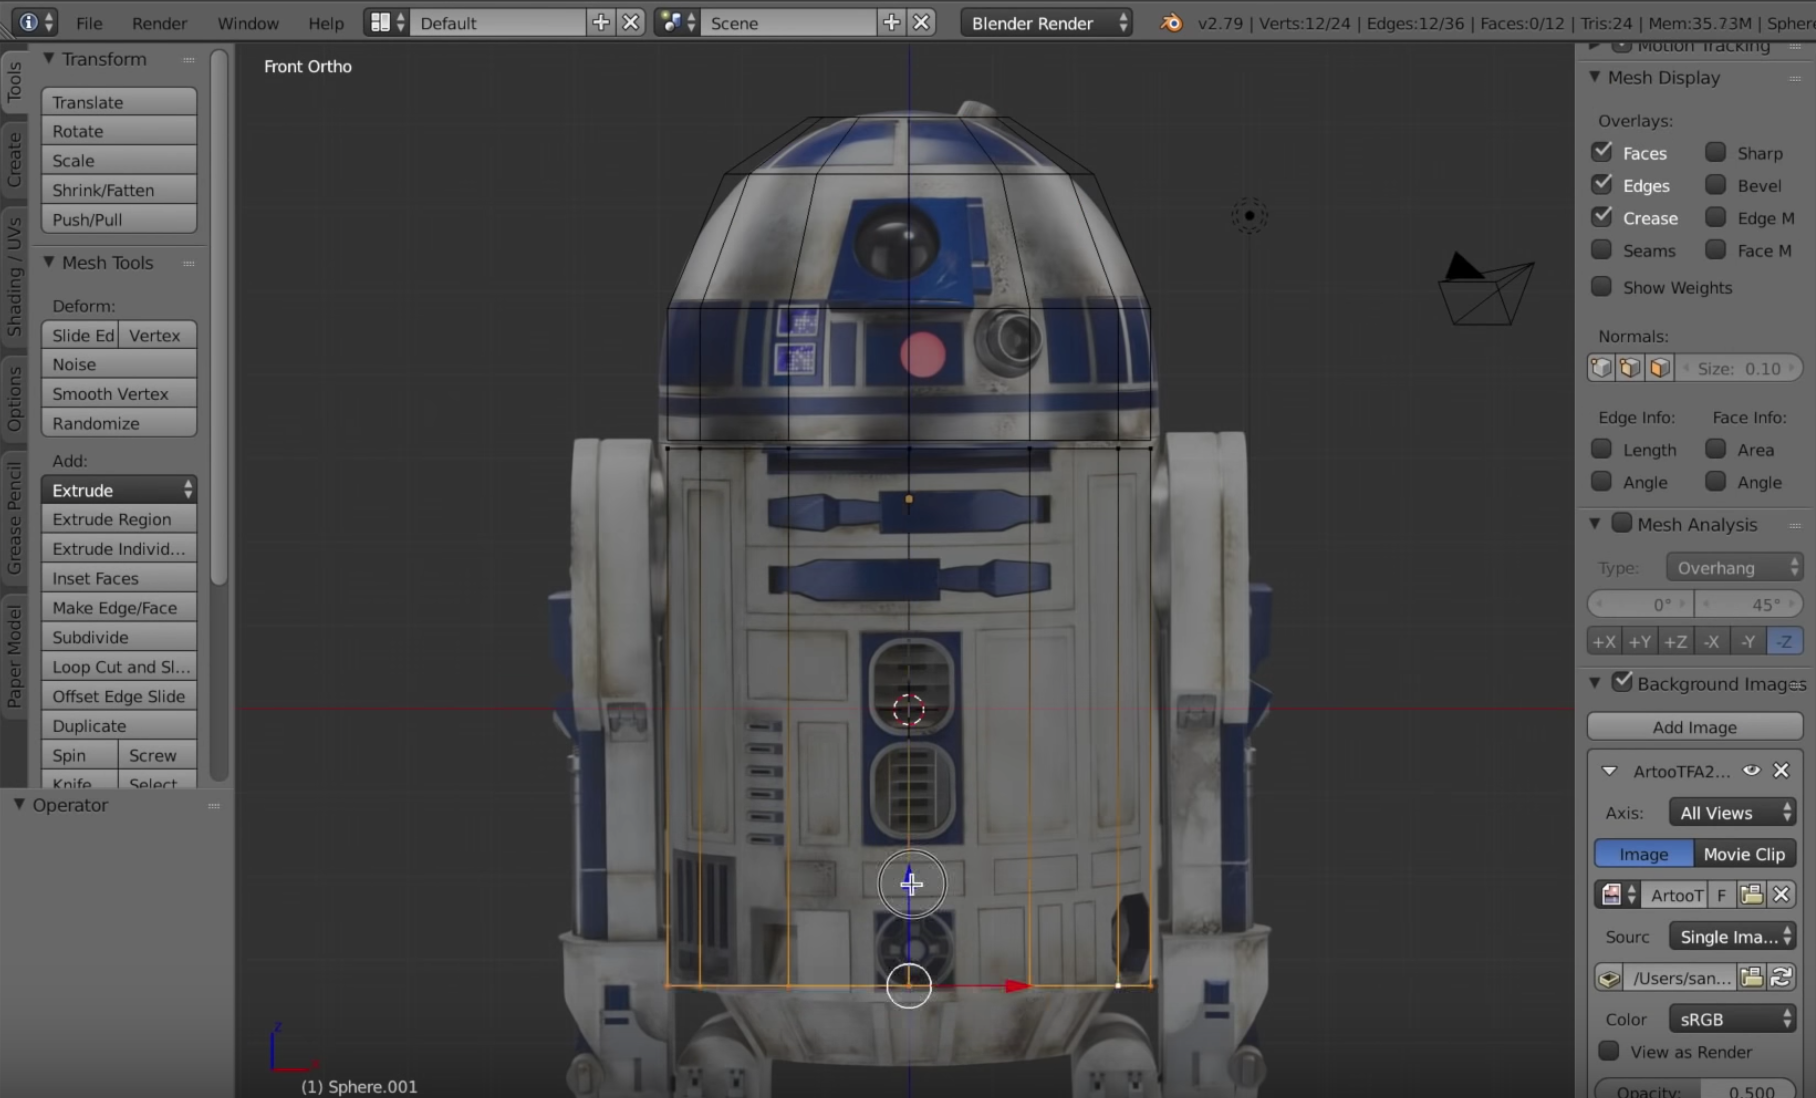Uncheck the Edges overlay

coord(1602,184)
